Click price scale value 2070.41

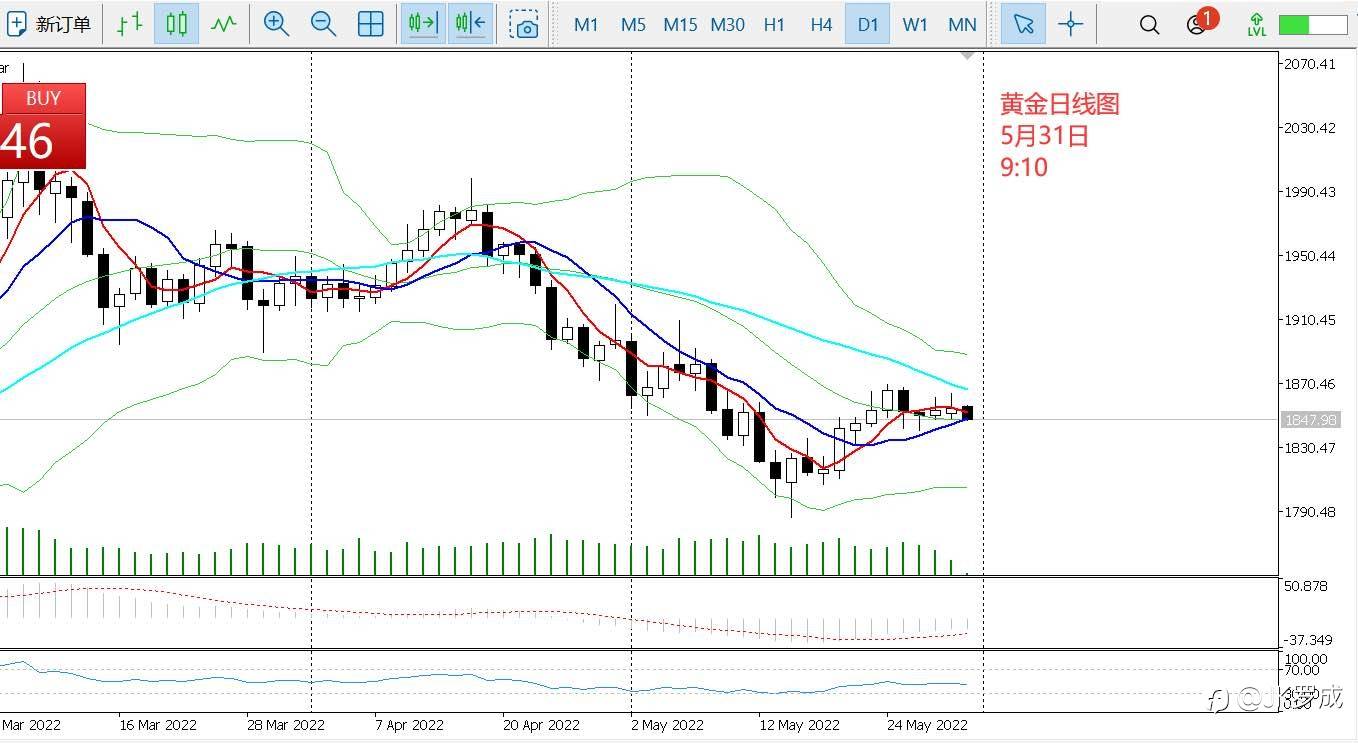click(x=1310, y=64)
